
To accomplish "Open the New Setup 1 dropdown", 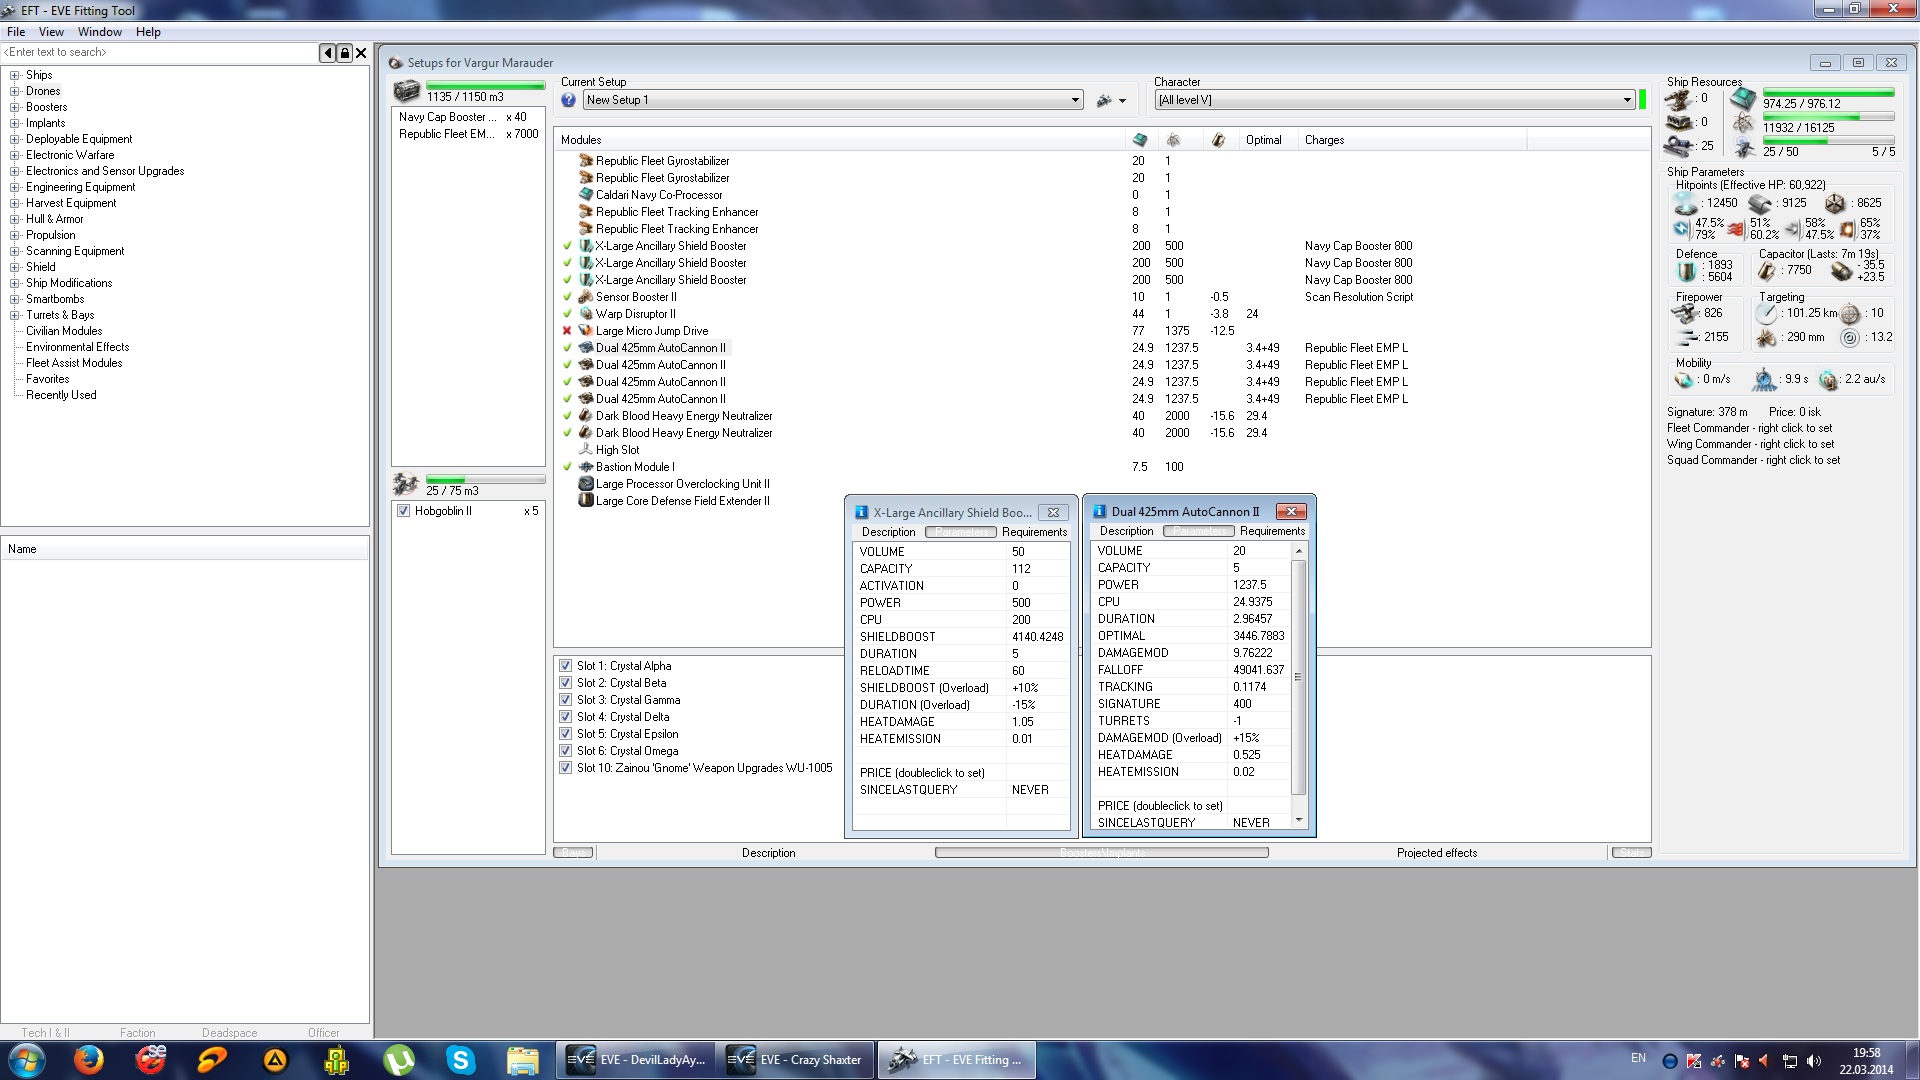I will (x=1075, y=100).
